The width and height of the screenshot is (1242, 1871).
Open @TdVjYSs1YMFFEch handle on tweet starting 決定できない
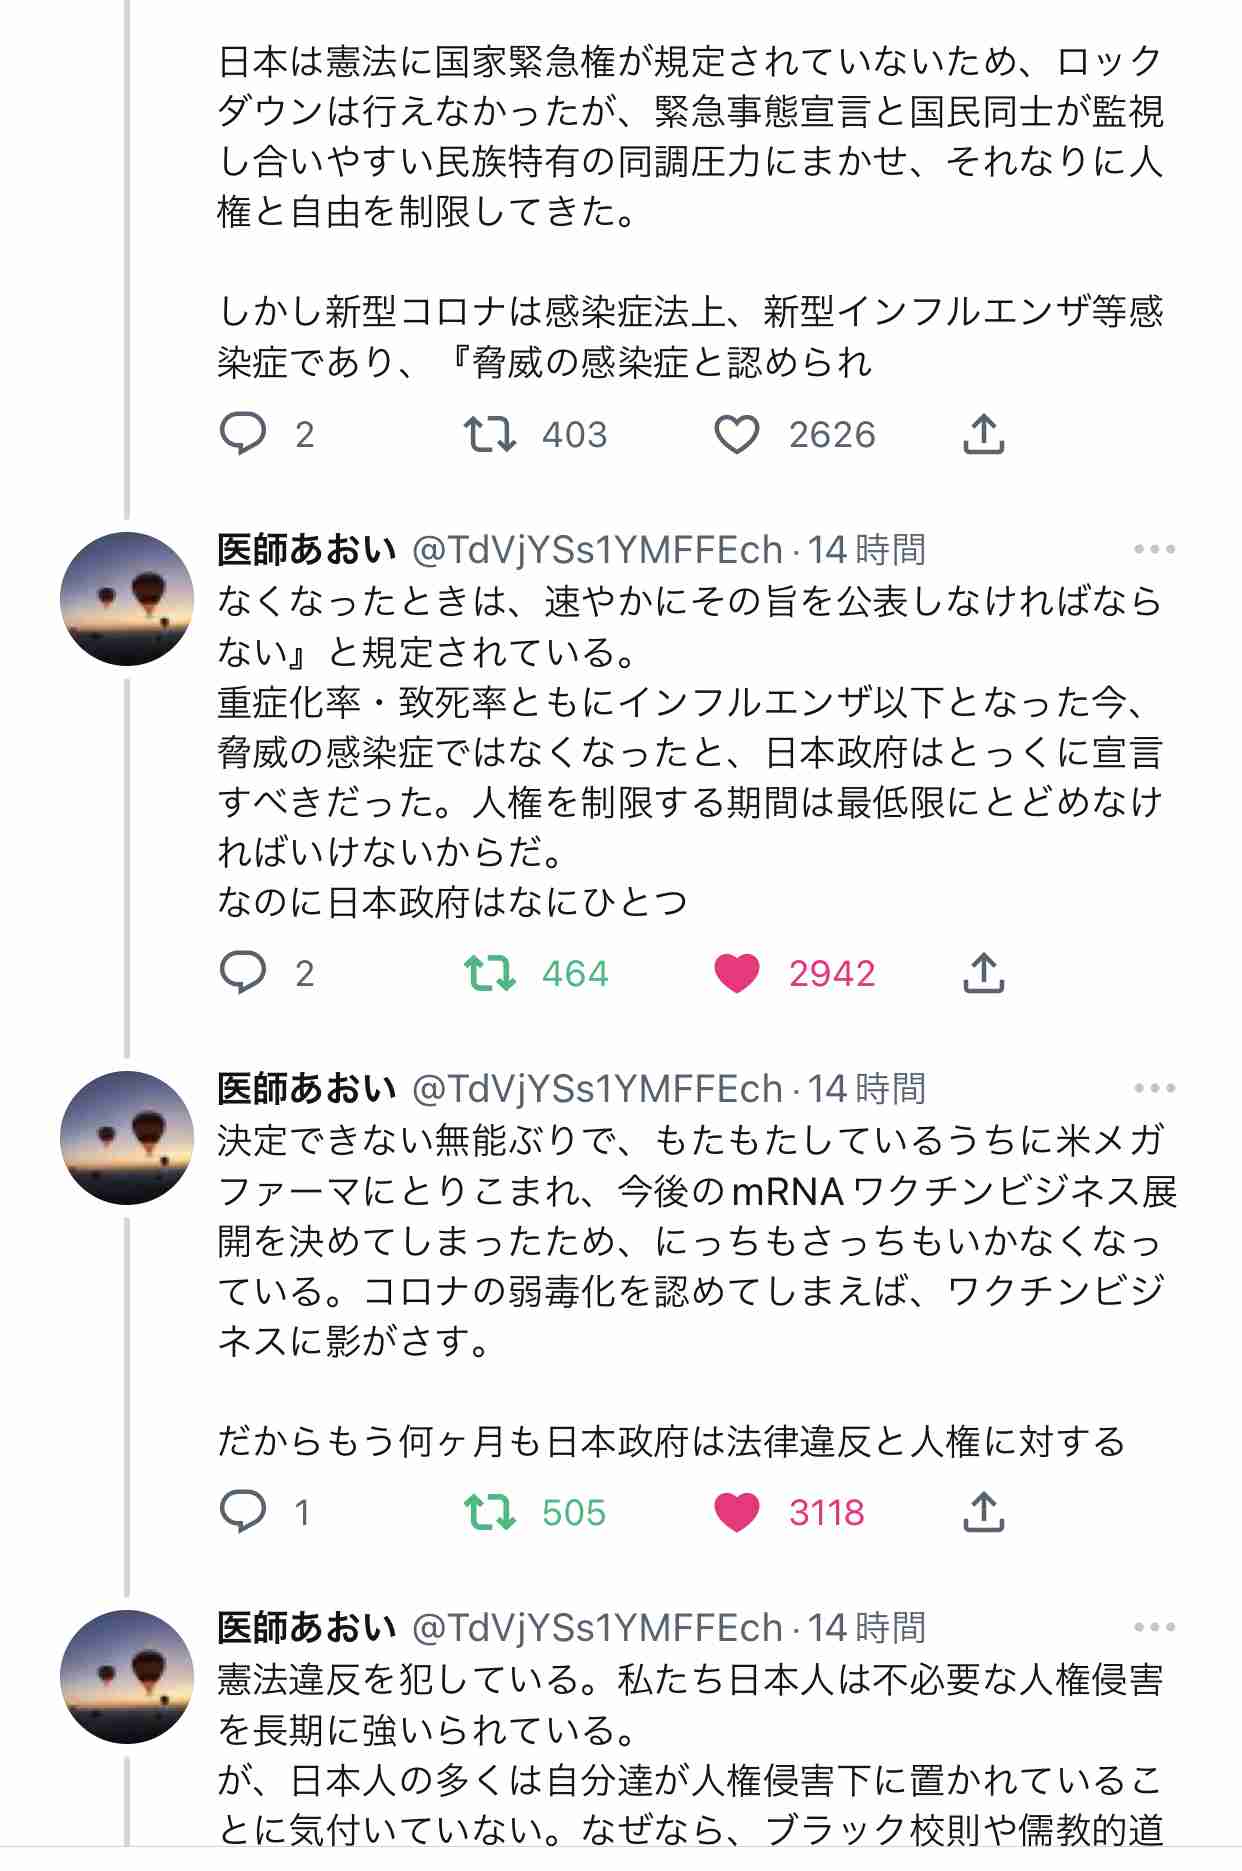pyautogui.click(x=597, y=1088)
